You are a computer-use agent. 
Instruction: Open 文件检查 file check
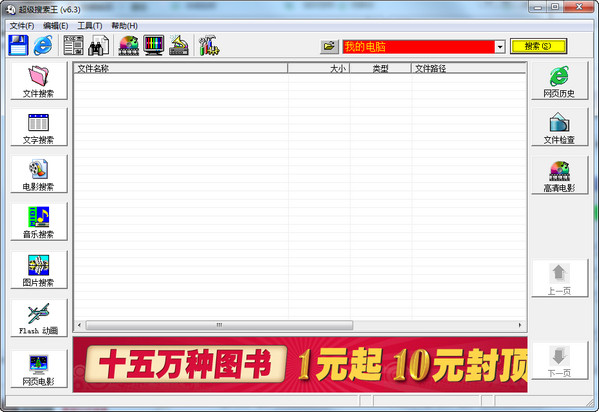pyautogui.click(x=559, y=127)
